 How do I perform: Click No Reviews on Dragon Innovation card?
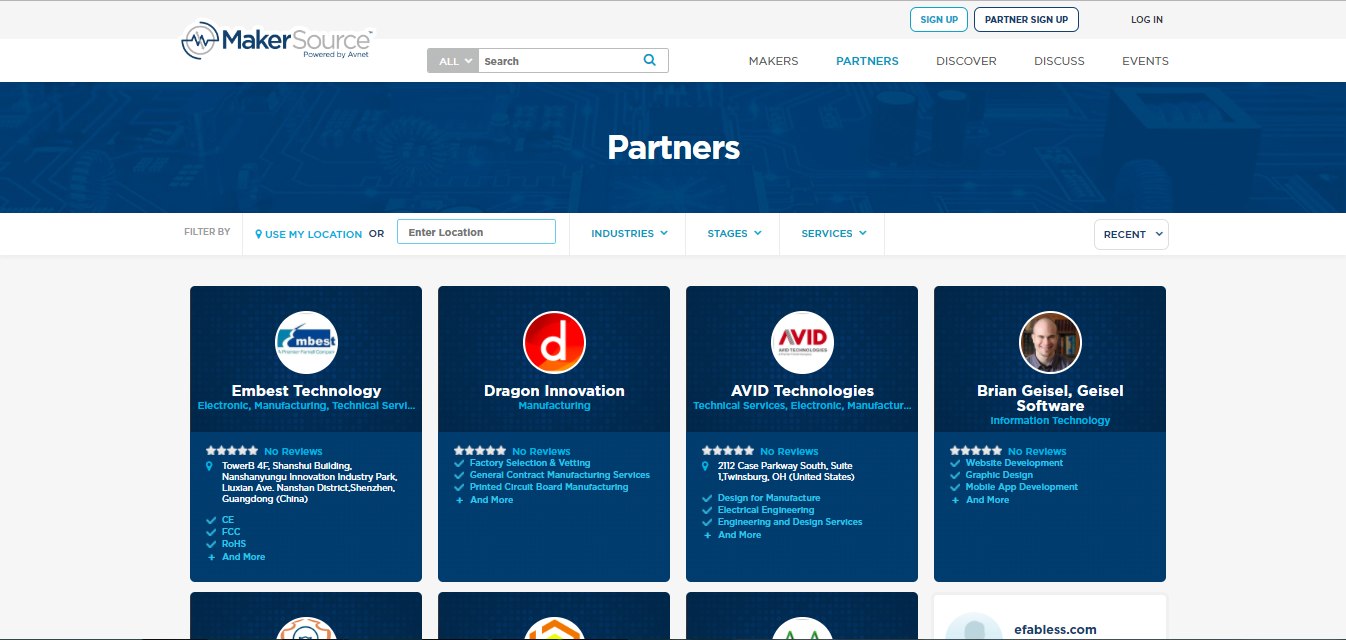tap(541, 452)
